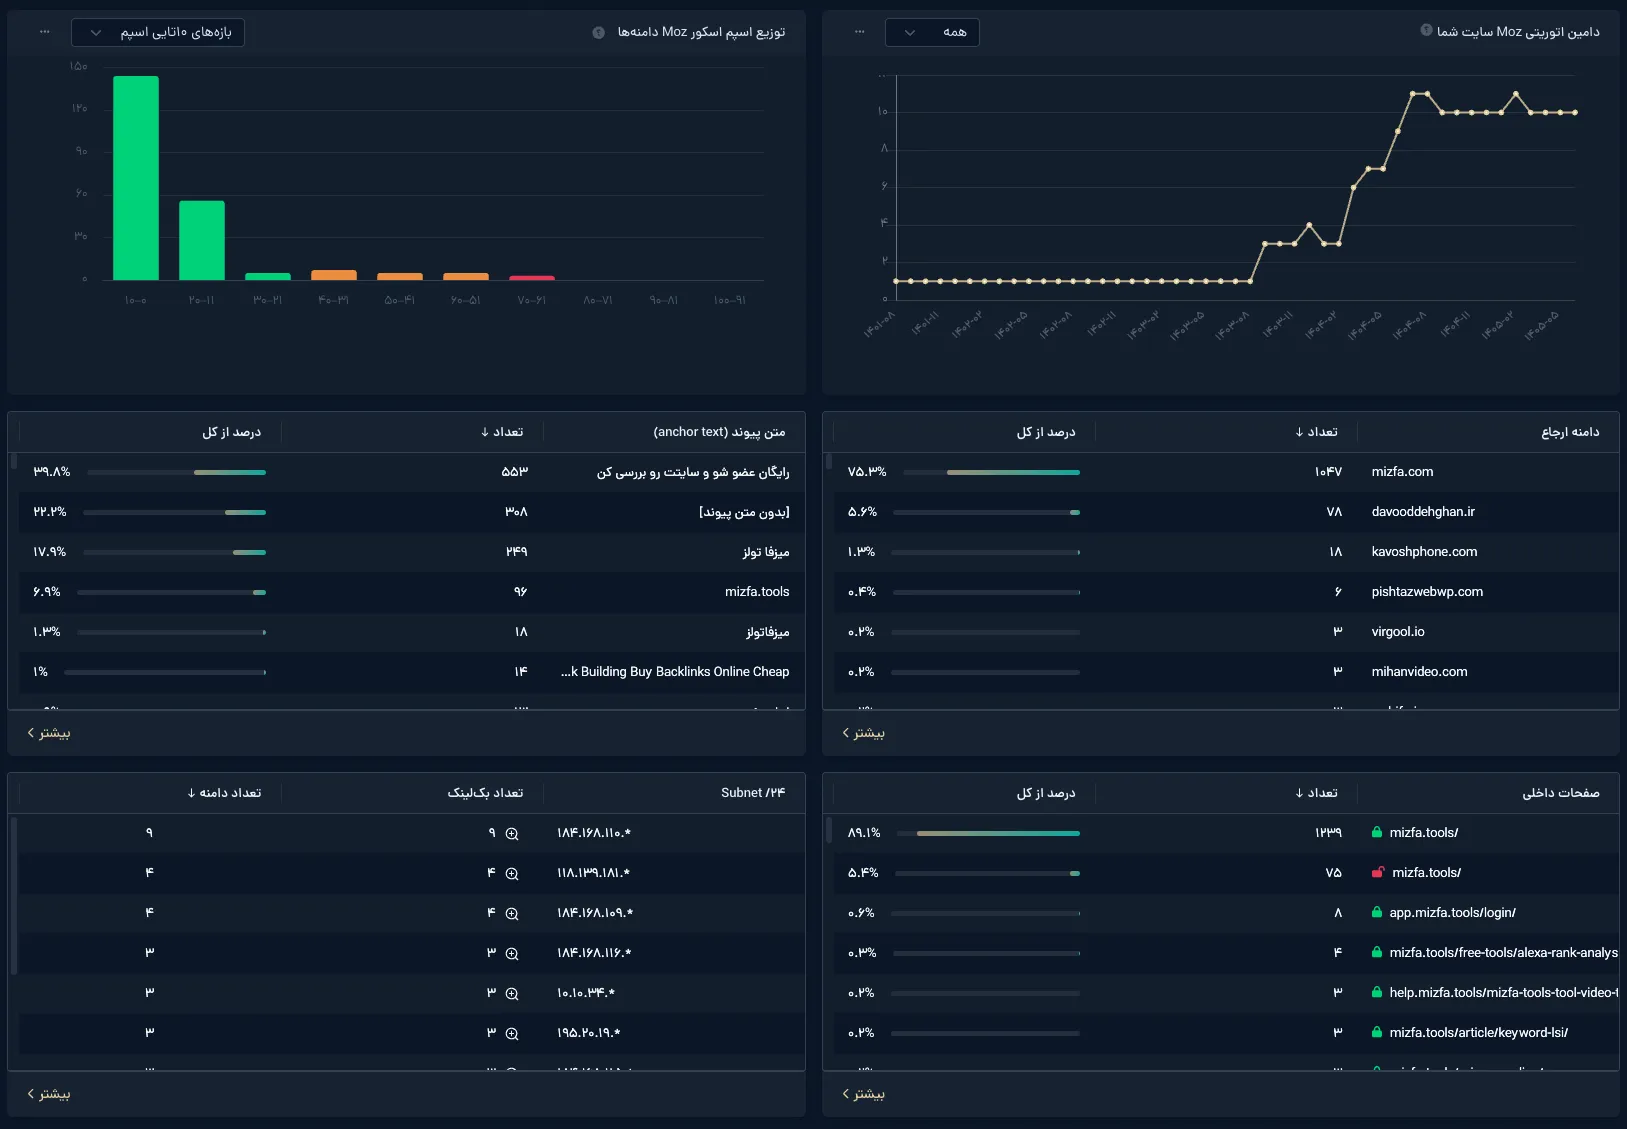Magnify backlinks for subnet 10.10.34.*
The image size is (1627, 1129).
pyautogui.click(x=512, y=994)
